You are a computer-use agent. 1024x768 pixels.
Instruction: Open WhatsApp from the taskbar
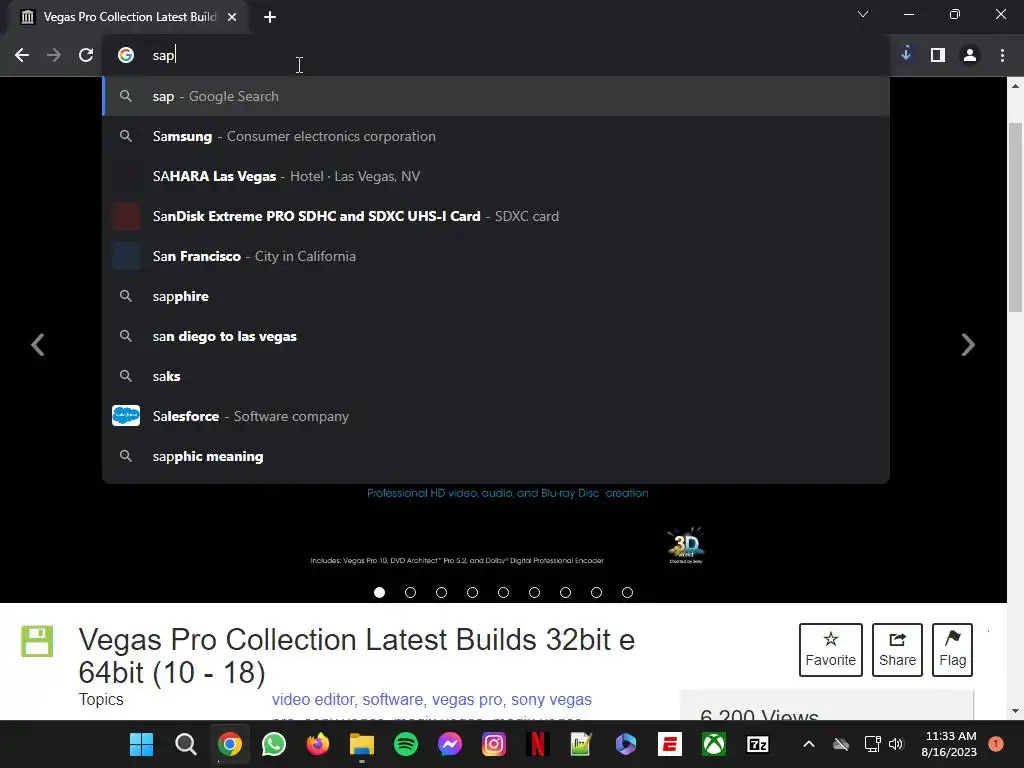coord(274,744)
